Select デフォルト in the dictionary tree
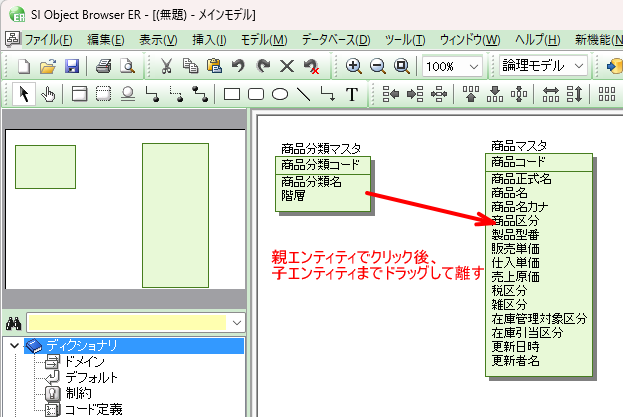623x417 pixels. [x=91, y=377]
